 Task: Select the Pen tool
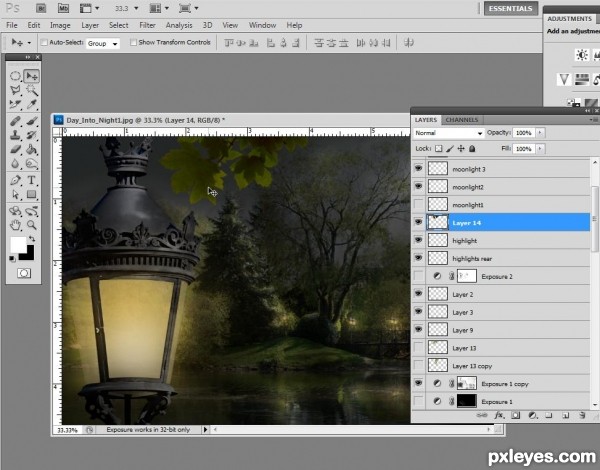[15, 180]
